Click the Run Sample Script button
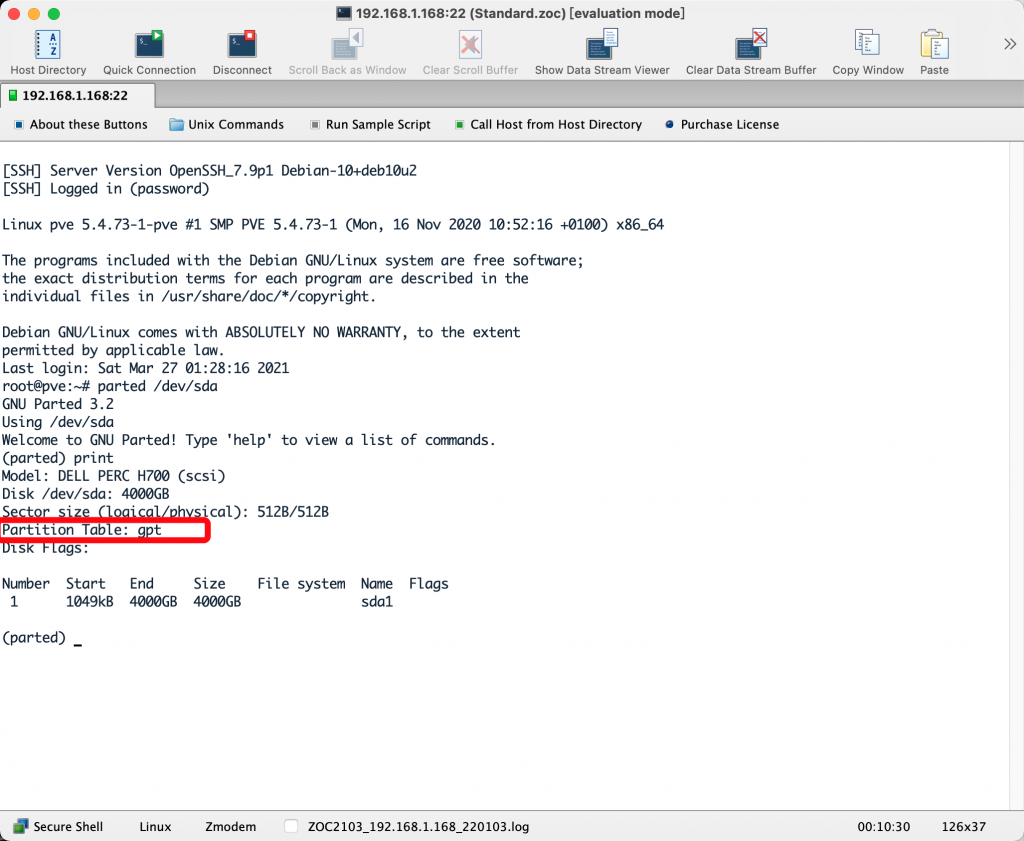Screen dimensions: 1024x841 pyautogui.click(x=370, y=125)
